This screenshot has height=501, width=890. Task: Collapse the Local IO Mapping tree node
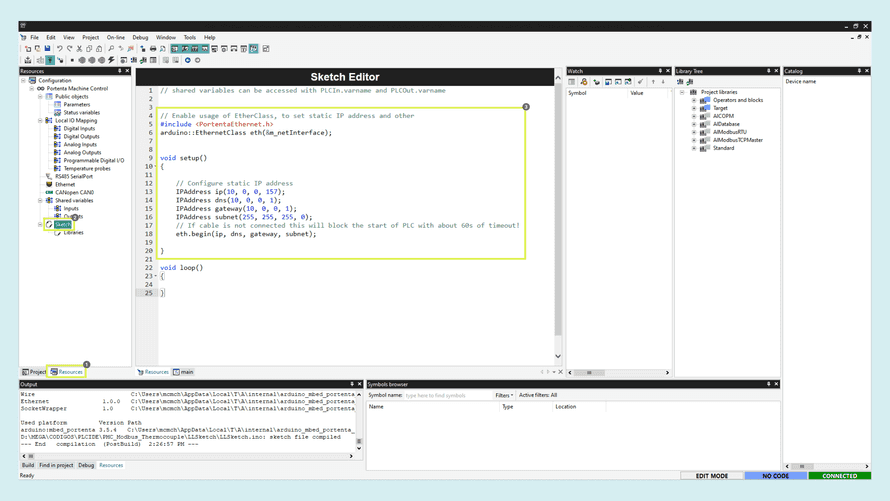40,120
